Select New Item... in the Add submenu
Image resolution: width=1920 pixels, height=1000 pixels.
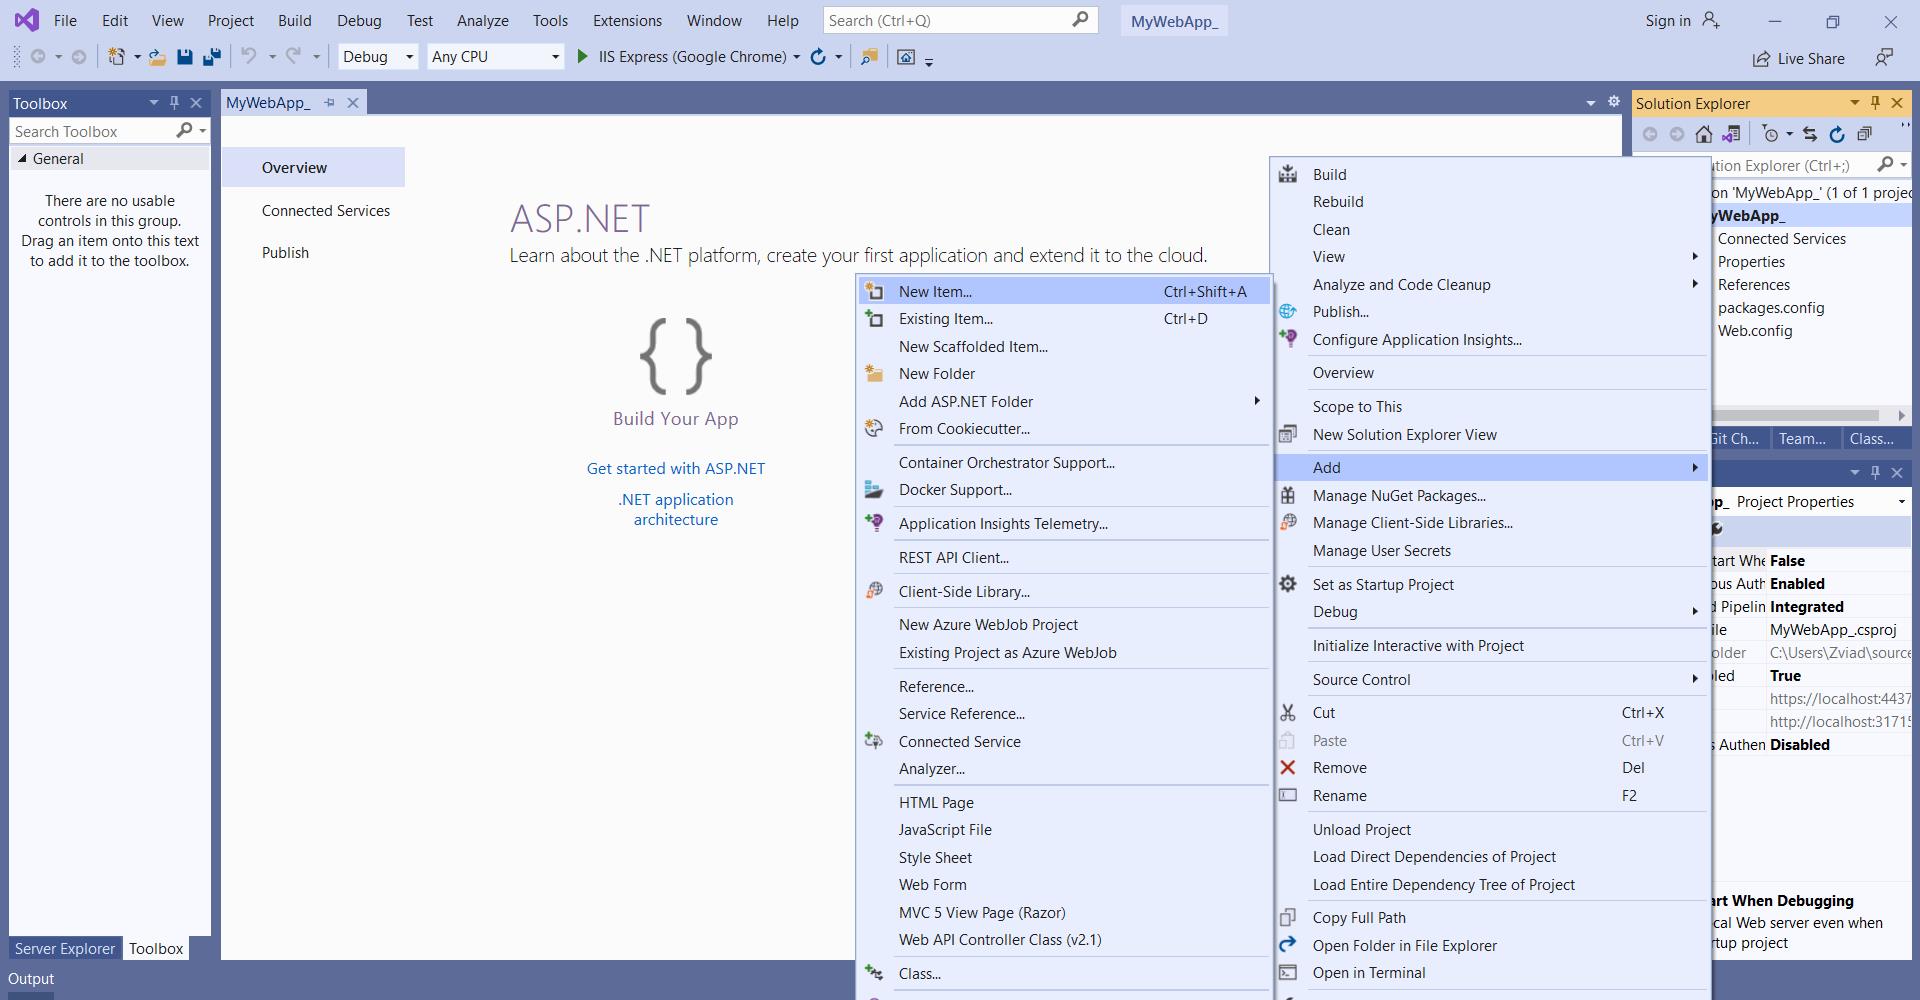point(935,291)
